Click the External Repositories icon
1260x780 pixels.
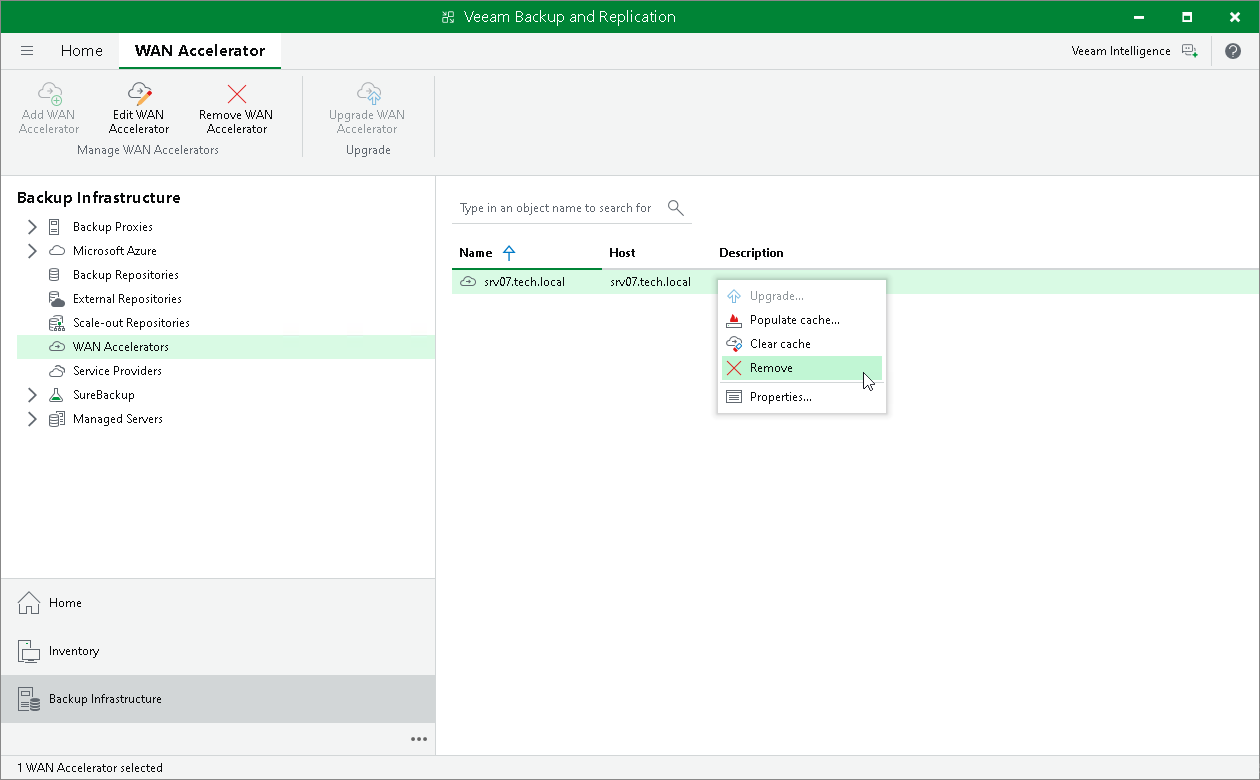coord(56,299)
